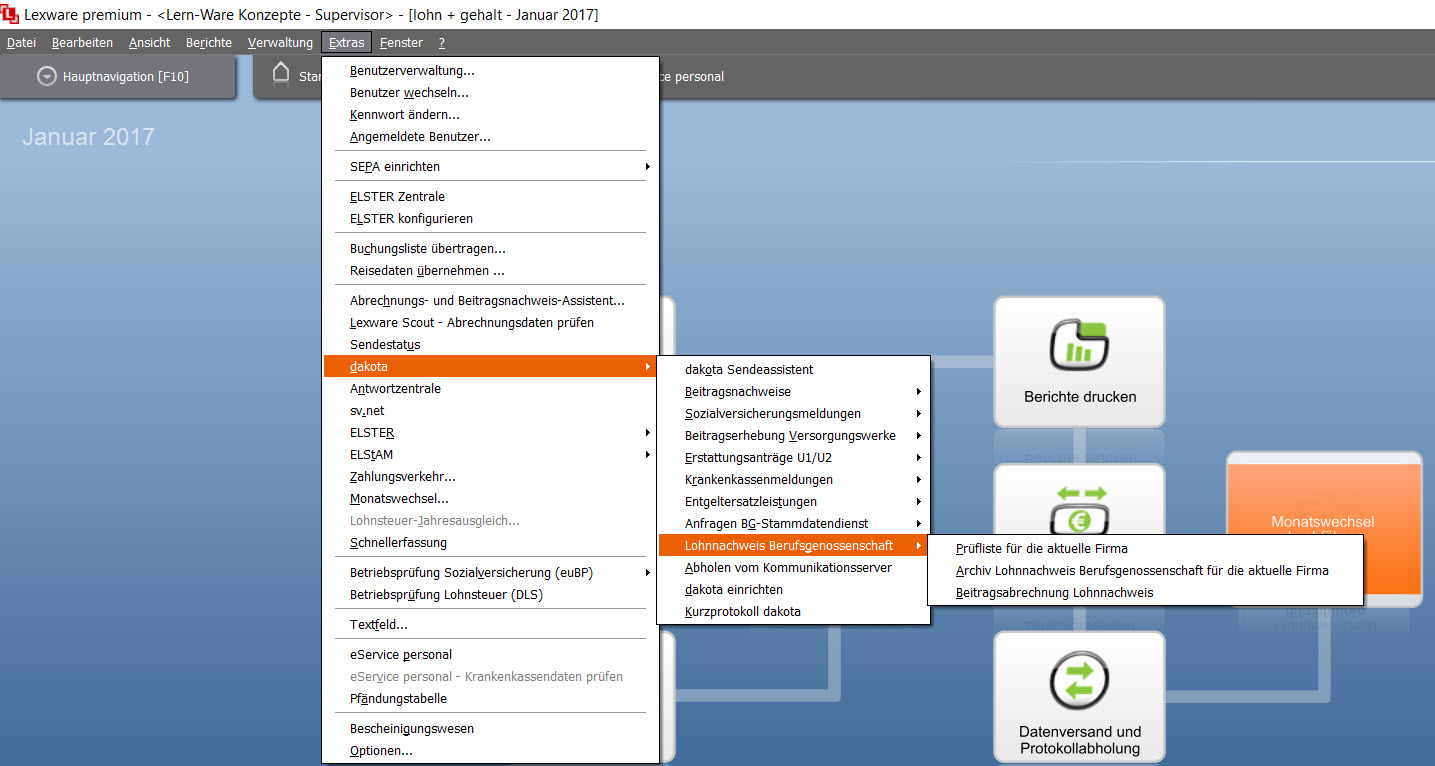Click the Lexware logo in title bar

[x=10, y=15]
